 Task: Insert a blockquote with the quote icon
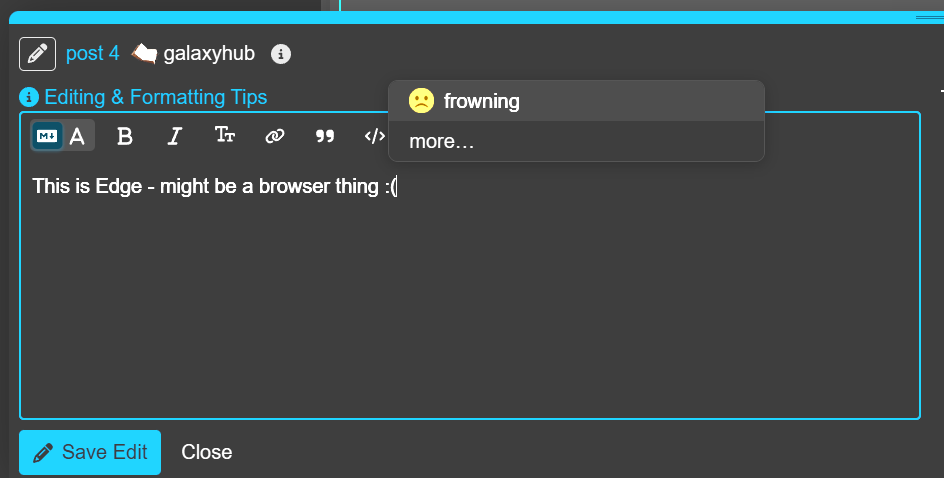point(325,136)
